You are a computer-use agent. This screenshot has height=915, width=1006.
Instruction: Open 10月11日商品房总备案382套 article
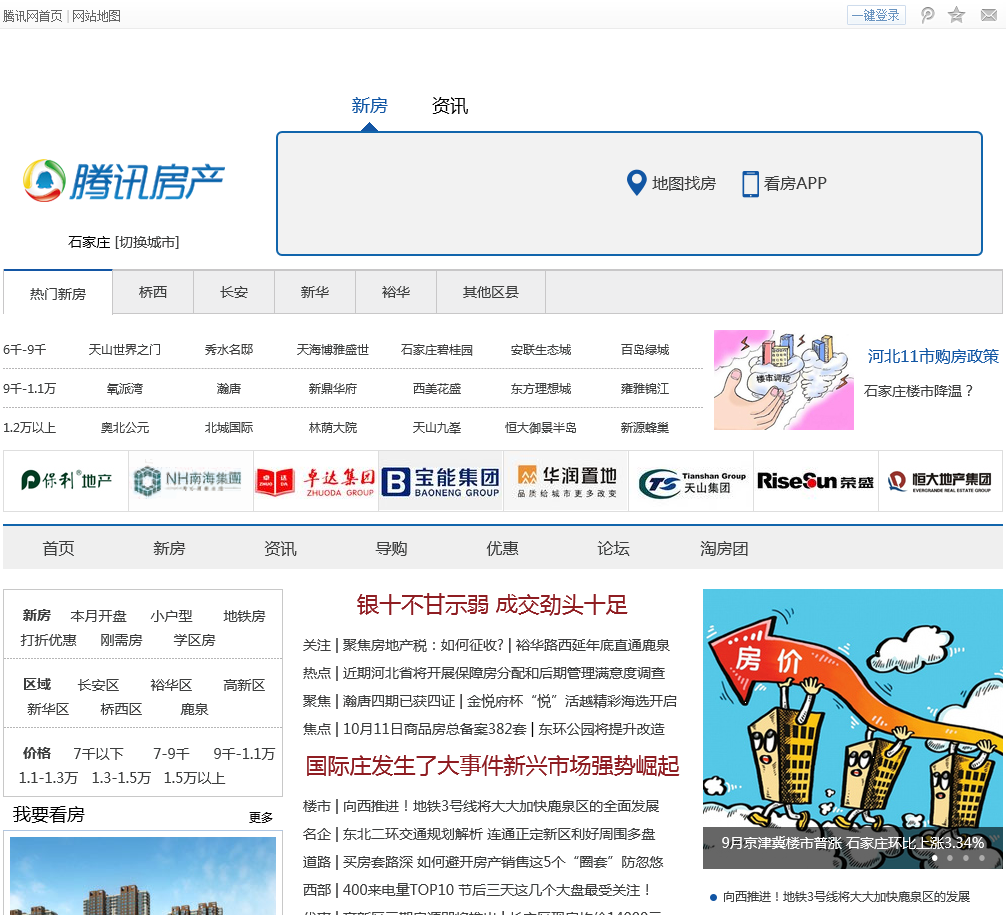[x=434, y=729]
